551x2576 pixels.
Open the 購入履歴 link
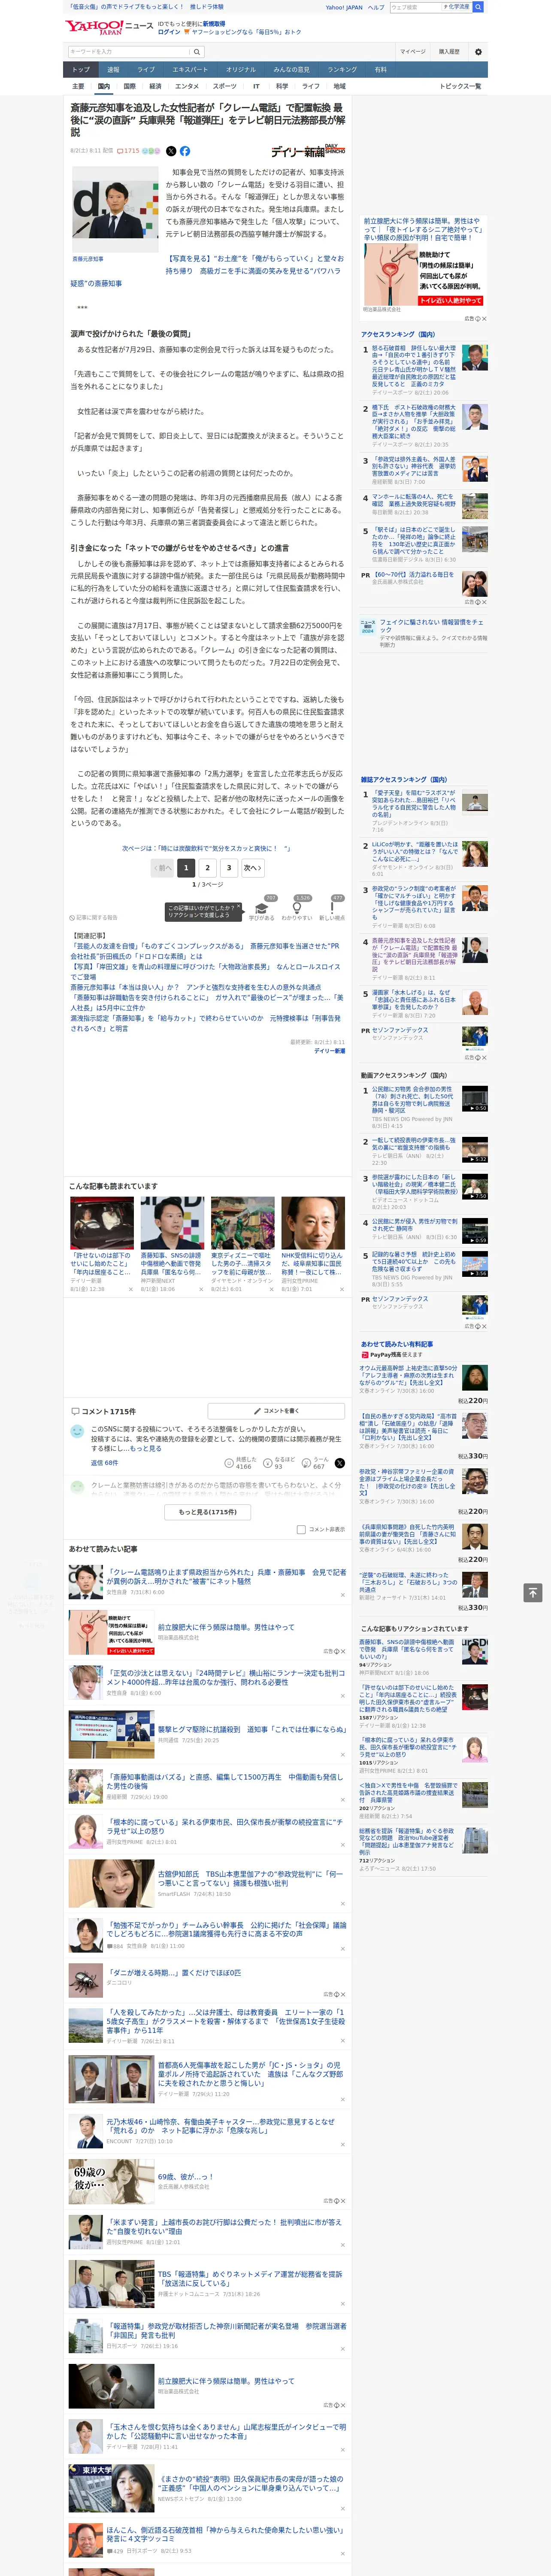(x=449, y=51)
